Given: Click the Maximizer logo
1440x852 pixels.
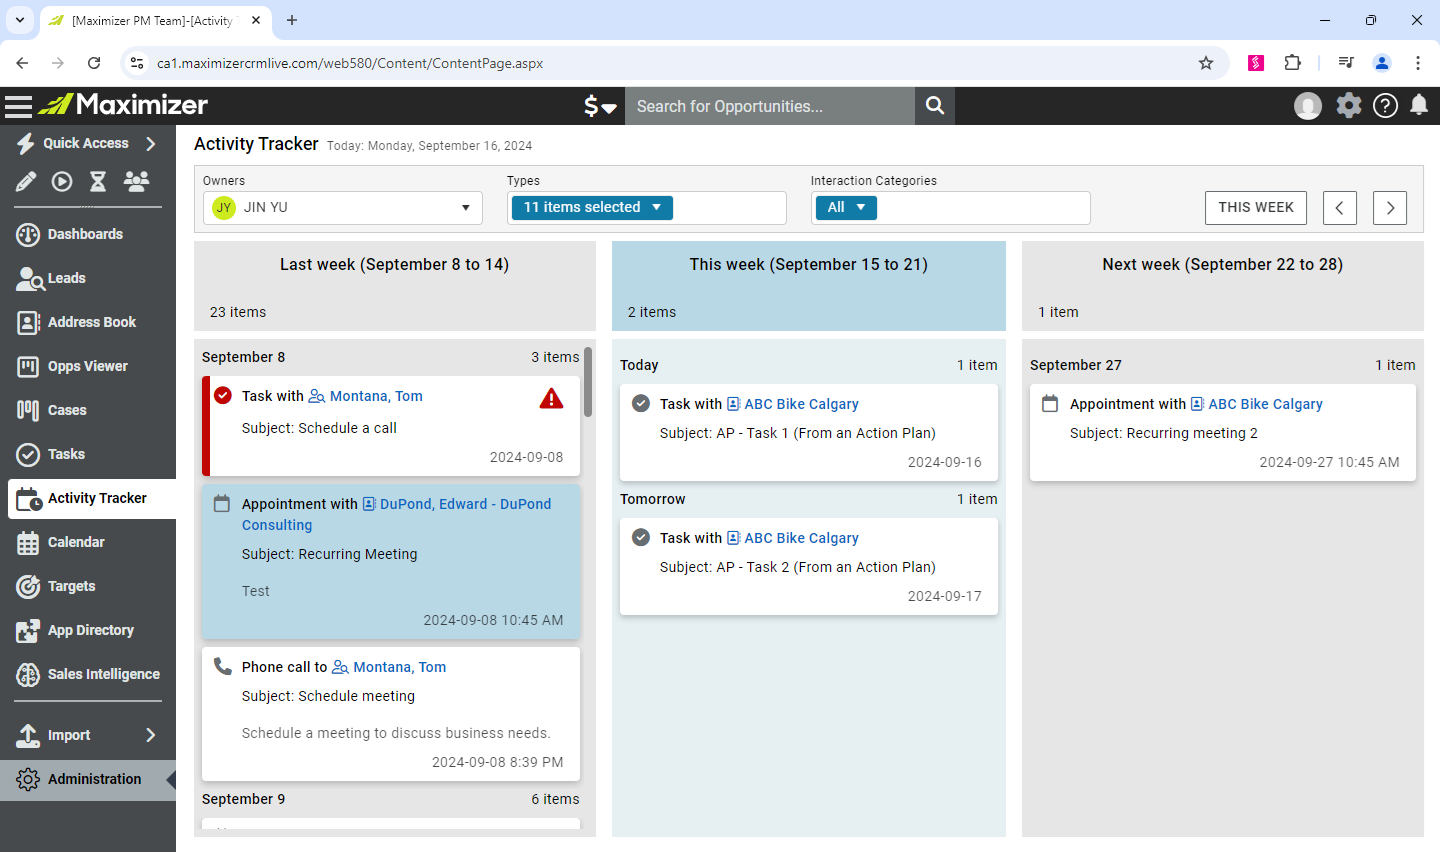Looking at the screenshot, I should pyautogui.click(x=123, y=105).
